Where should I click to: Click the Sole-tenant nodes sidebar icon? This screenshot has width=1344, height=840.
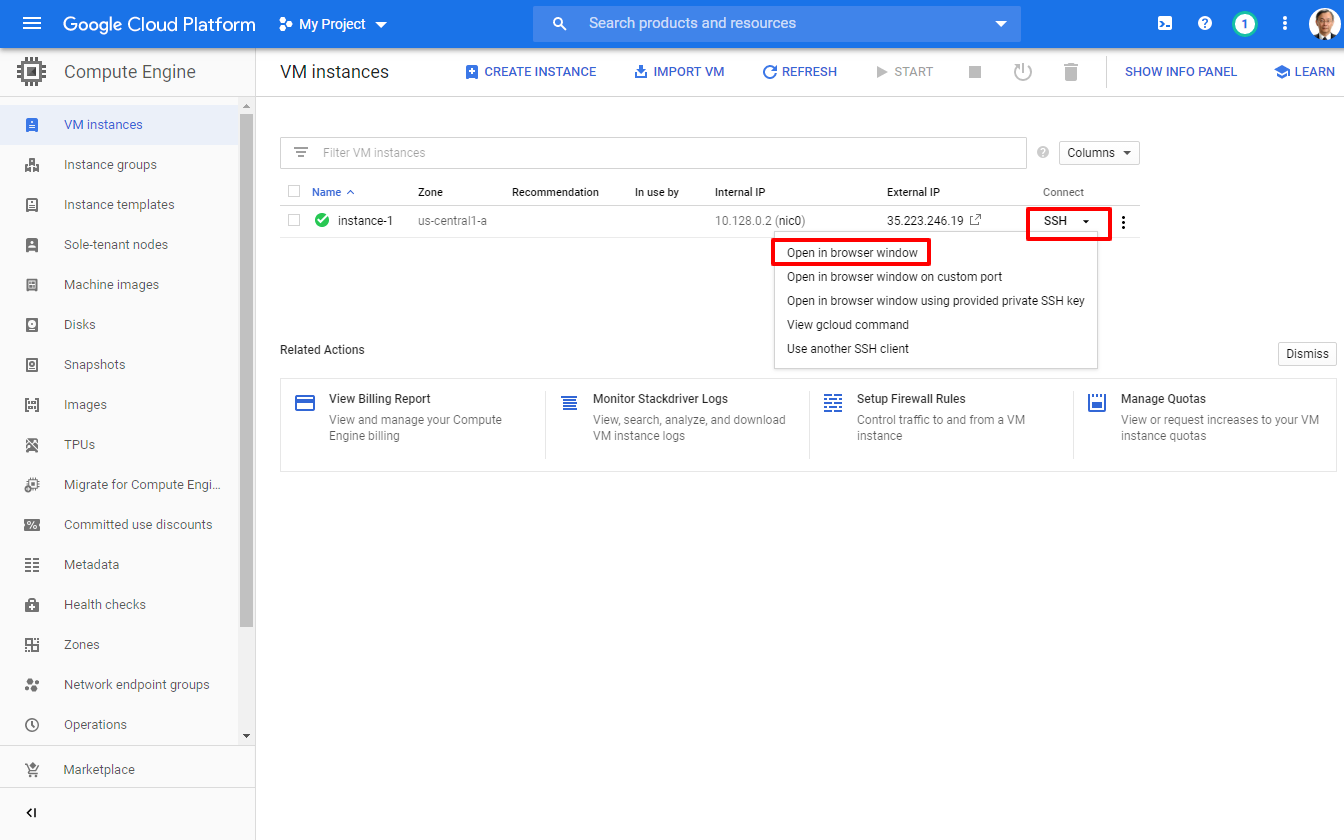point(32,245)
